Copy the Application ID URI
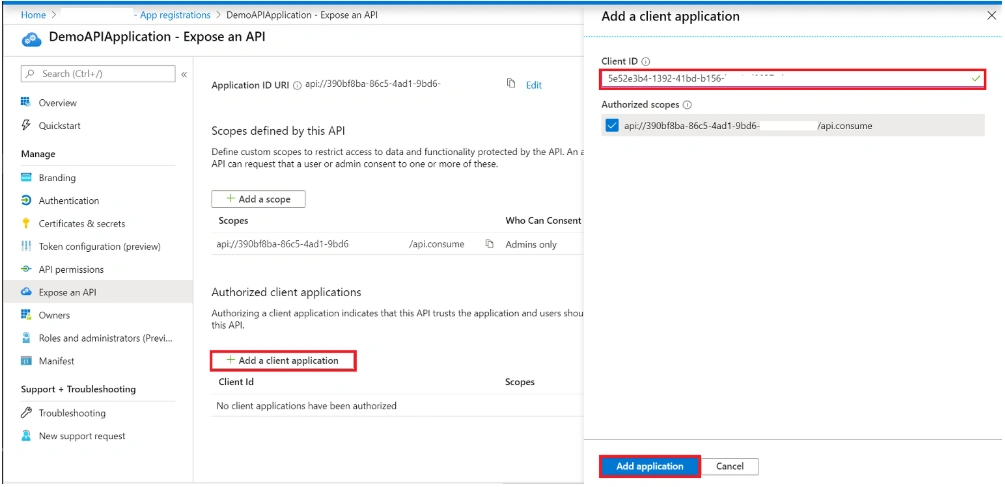1005x487 pixels. coord(511,84)
